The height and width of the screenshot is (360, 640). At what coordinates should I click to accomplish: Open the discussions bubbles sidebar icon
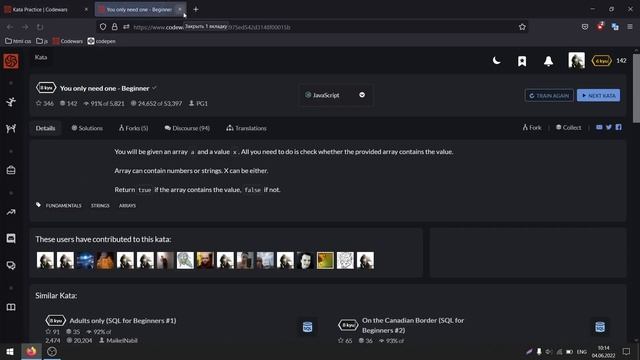(x=11, y=265)
